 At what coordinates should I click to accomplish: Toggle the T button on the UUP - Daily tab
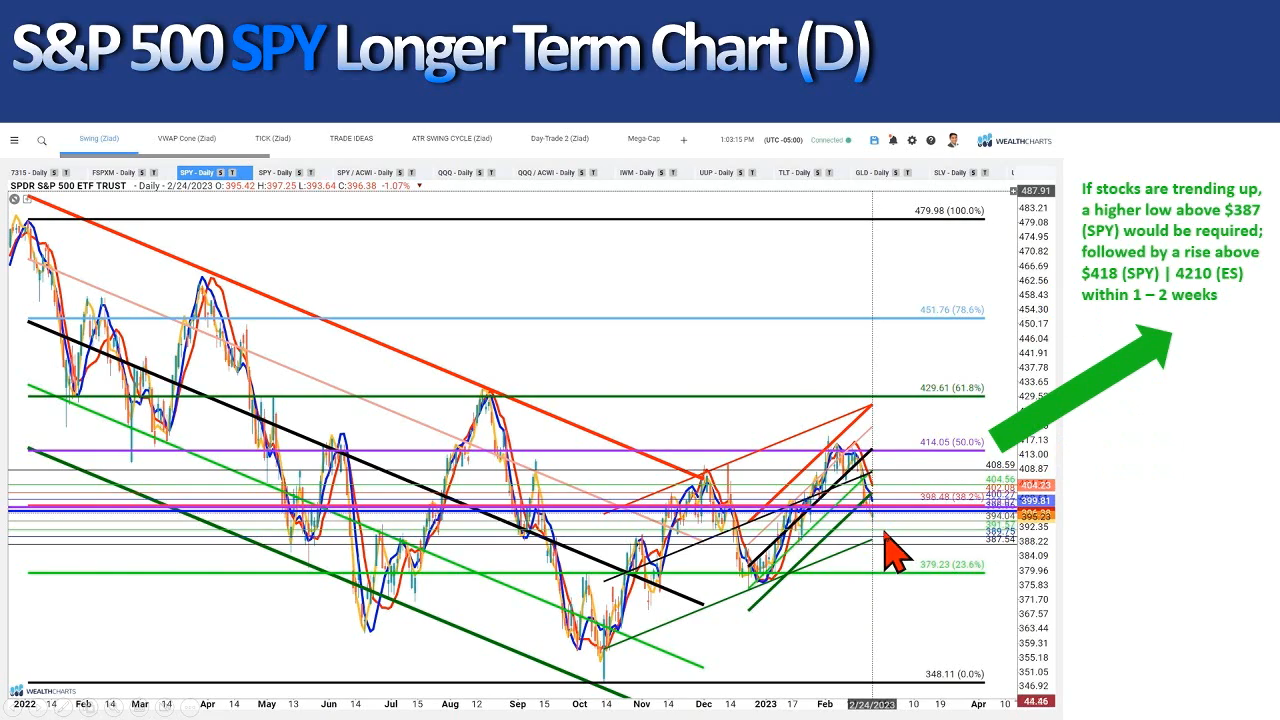pyautogui.click(x=754, y=173)
